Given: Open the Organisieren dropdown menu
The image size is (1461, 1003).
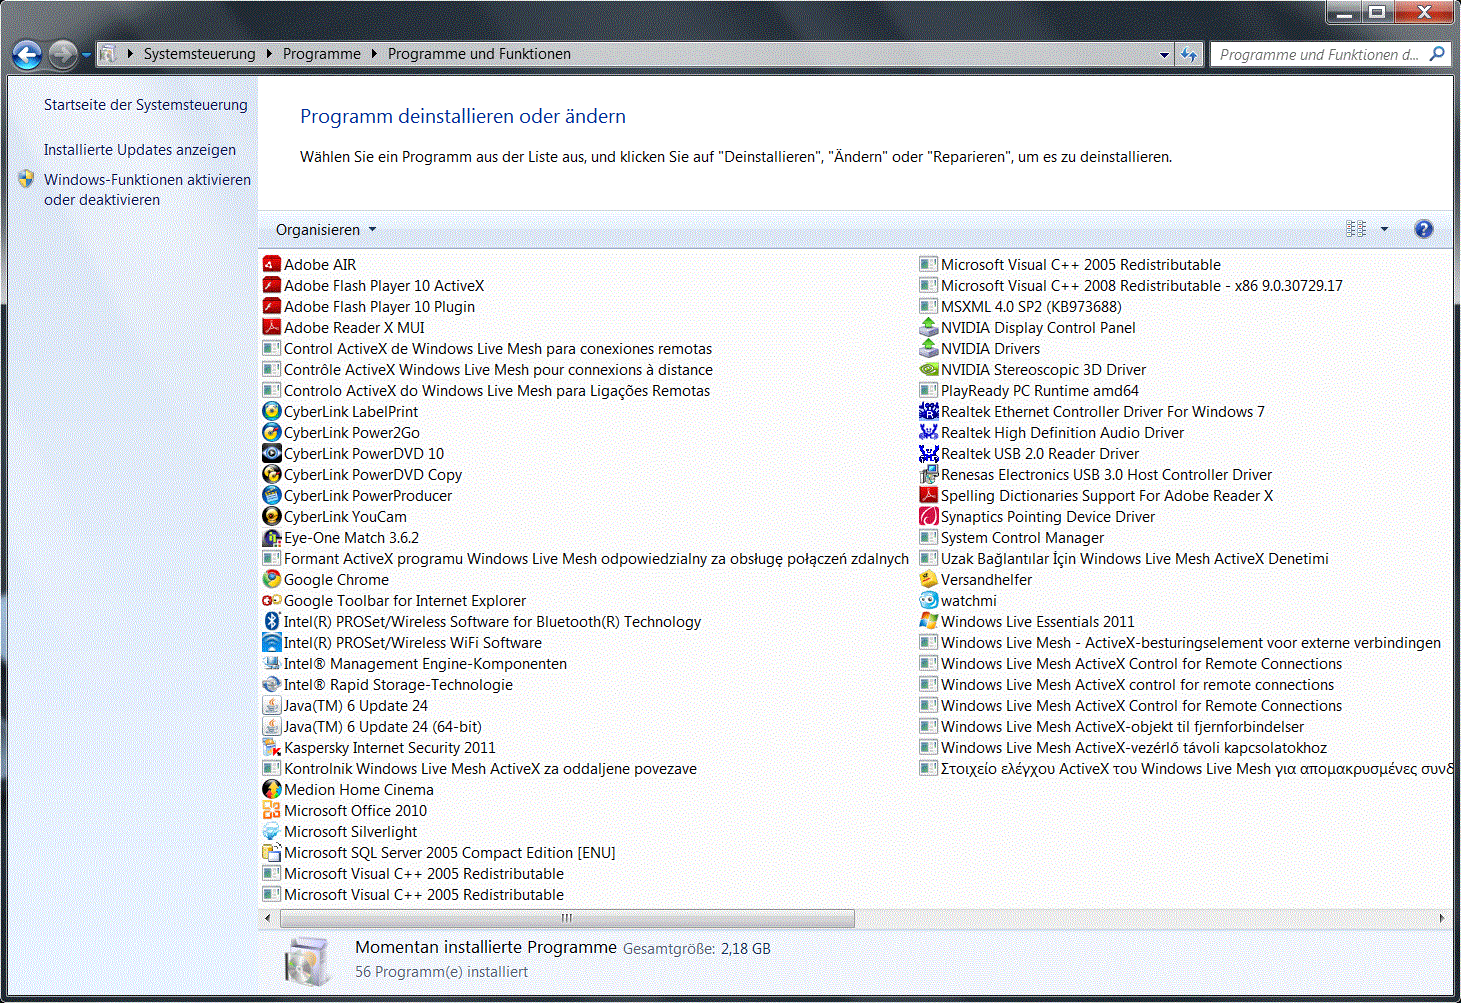Looking at the screenshot, I should 326,229.
